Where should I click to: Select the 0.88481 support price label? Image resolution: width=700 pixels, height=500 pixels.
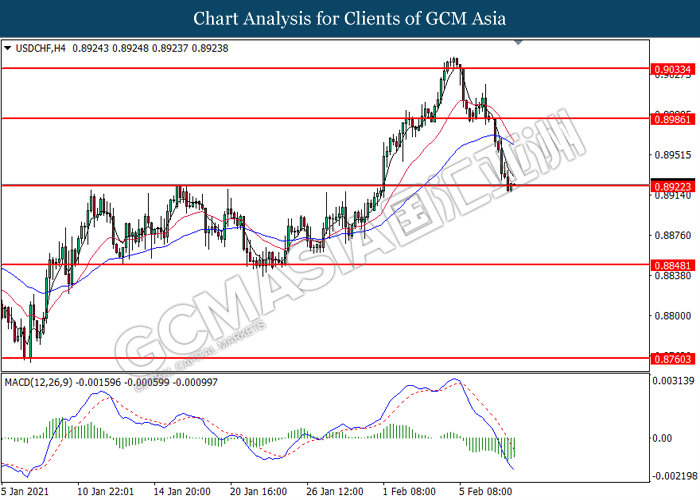[x=672, y=265]
